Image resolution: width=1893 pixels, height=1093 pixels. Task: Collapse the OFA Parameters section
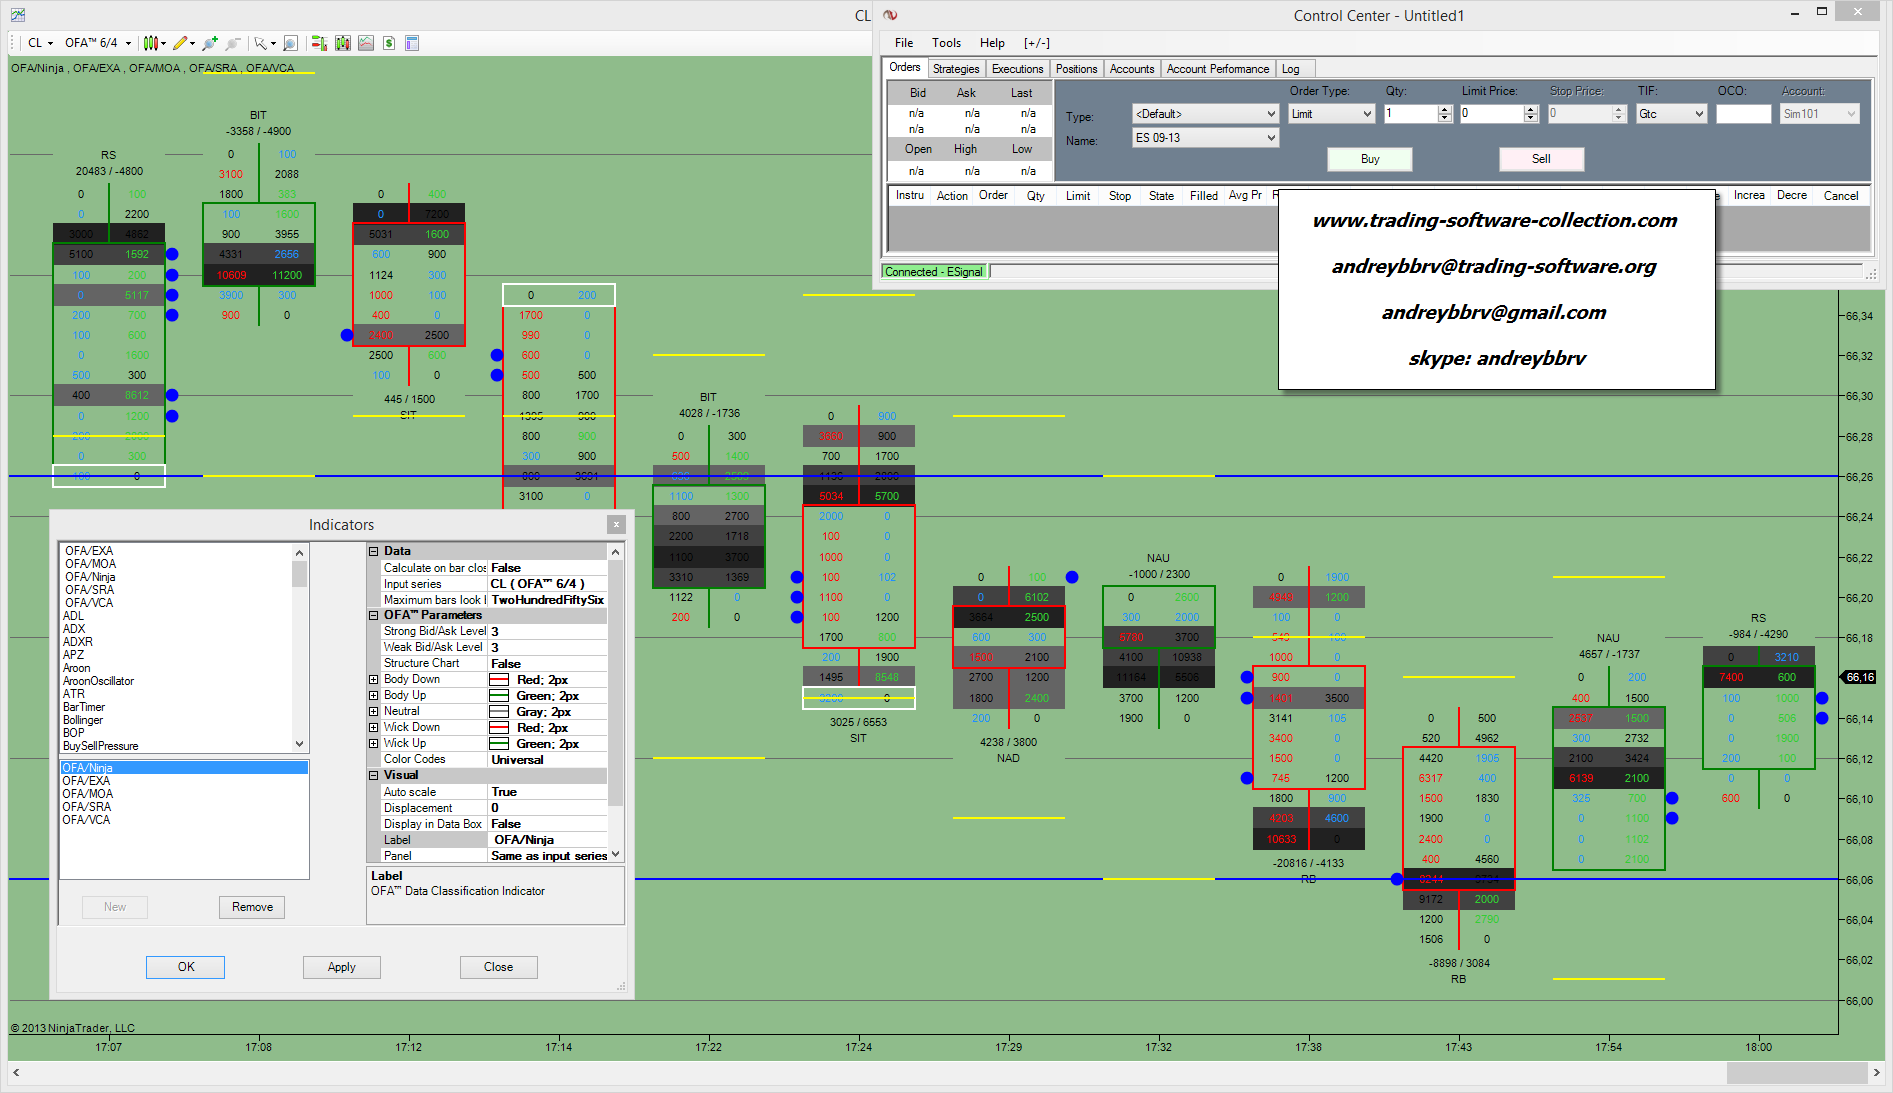tap(374, 616)
